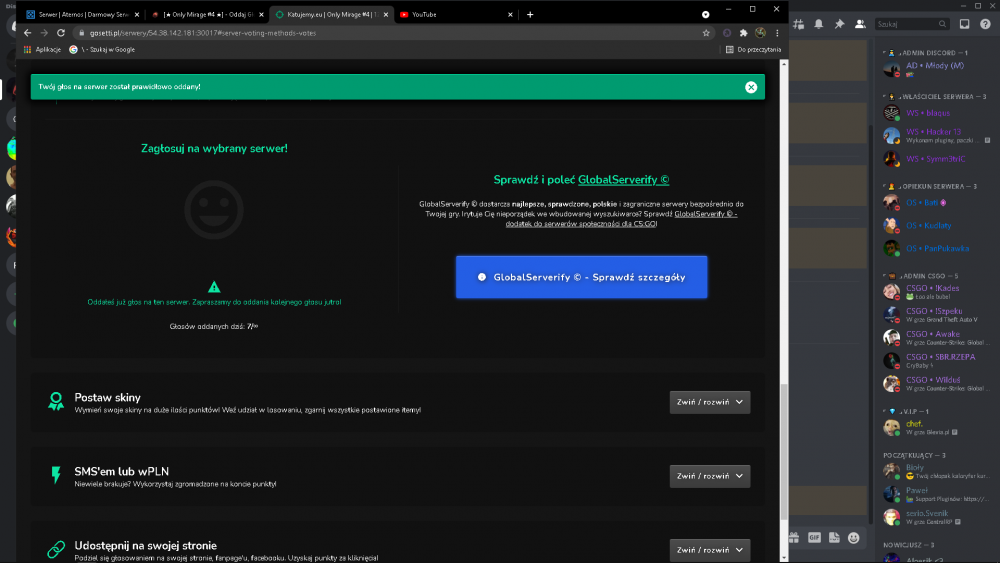Viewport: 1000px width, 563px height.
Task: Select member 'CSGO • Wilduś'
Action: click(936, 383)
